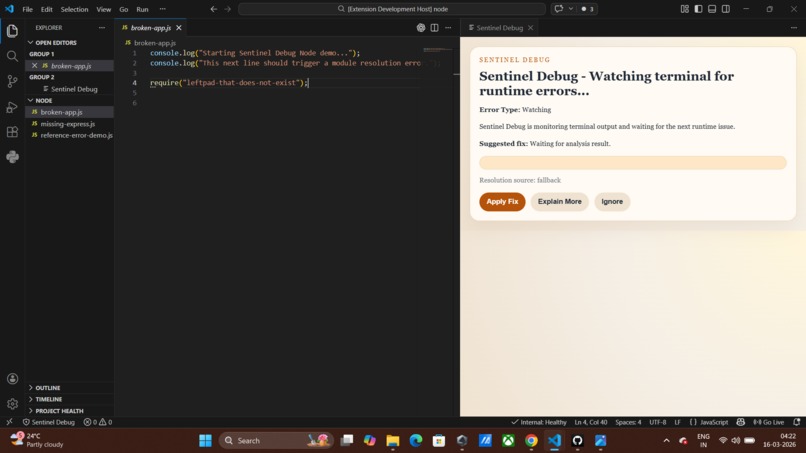Open the Extensions view

pyautogui.click(x=12, y=132)
